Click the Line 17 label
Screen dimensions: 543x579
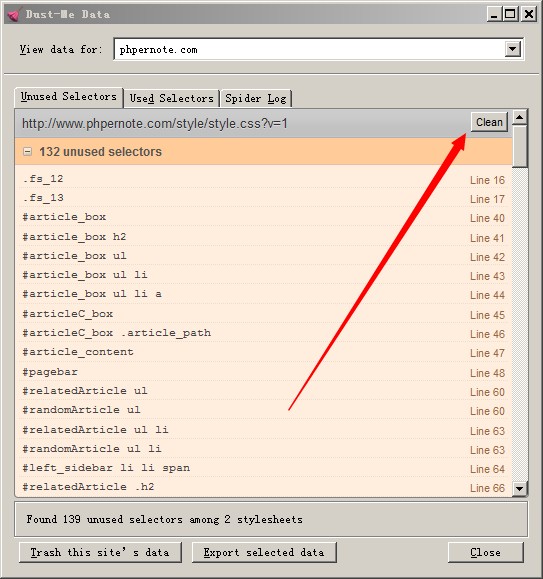coord(487,199)
